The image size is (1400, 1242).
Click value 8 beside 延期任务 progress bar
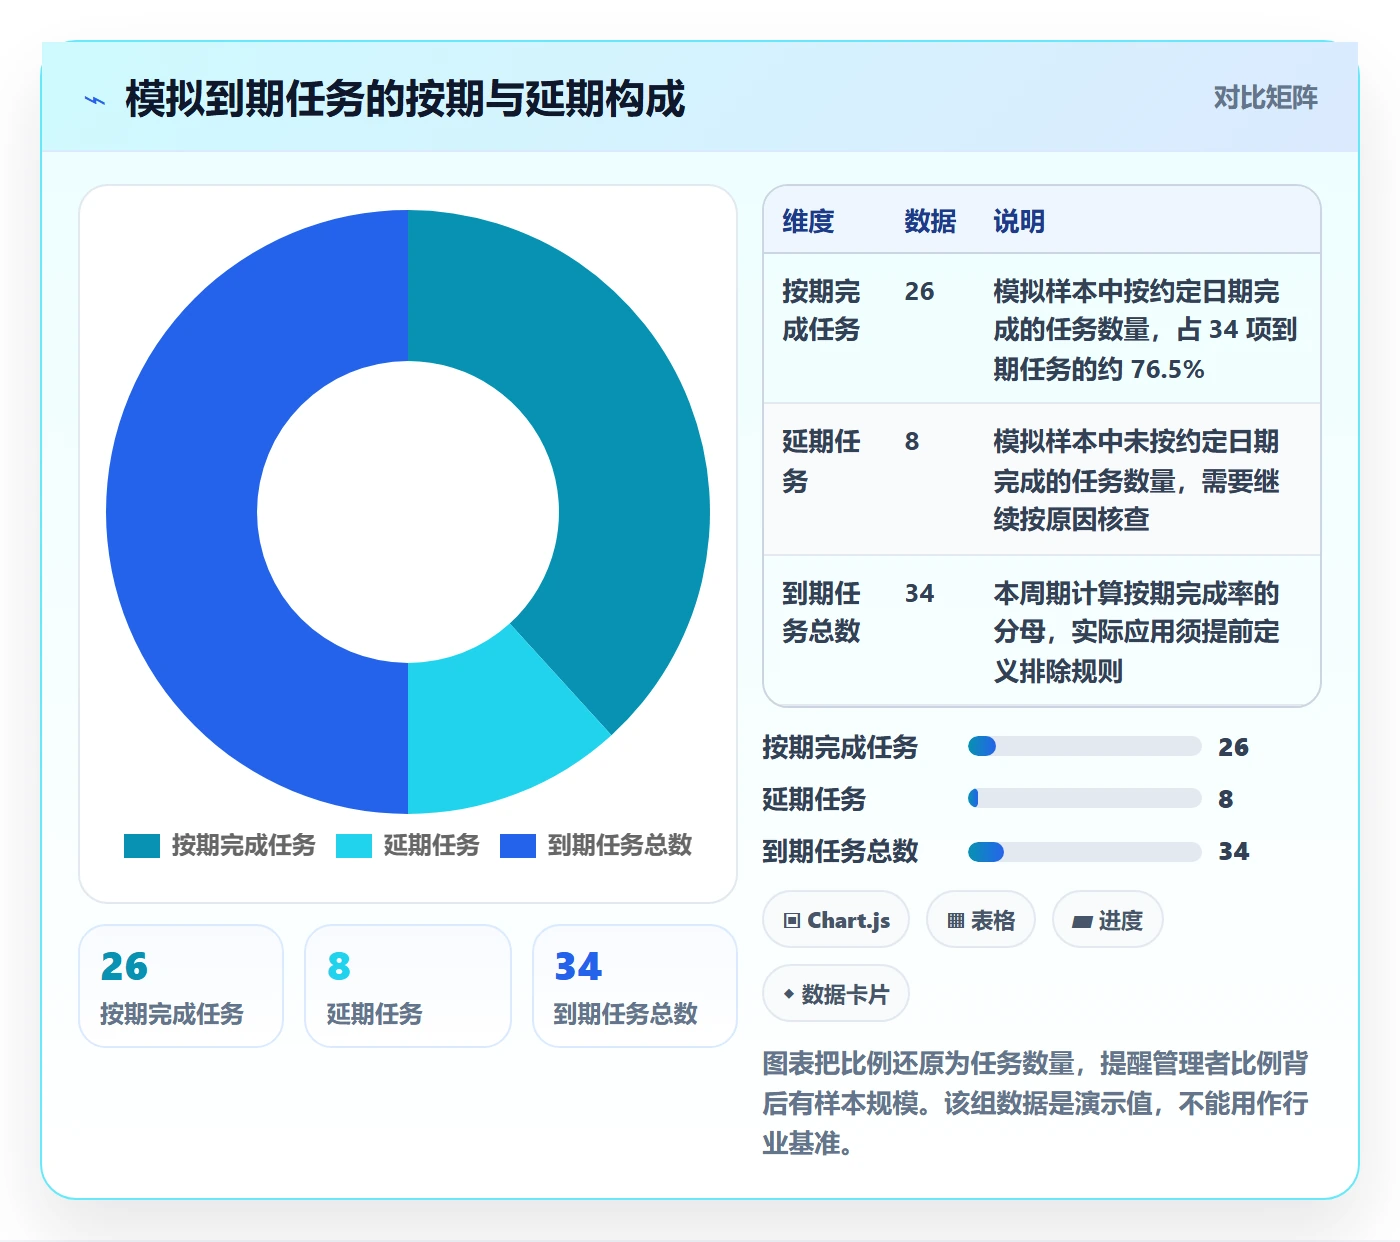(1226, 799)
